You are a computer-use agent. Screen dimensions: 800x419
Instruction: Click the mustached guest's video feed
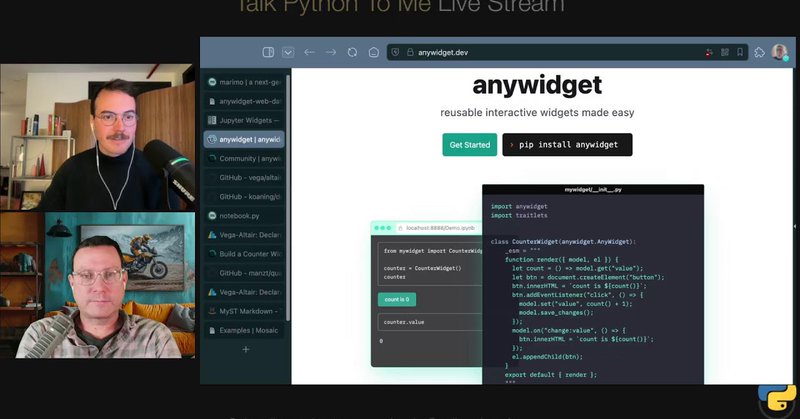[97, 137]
